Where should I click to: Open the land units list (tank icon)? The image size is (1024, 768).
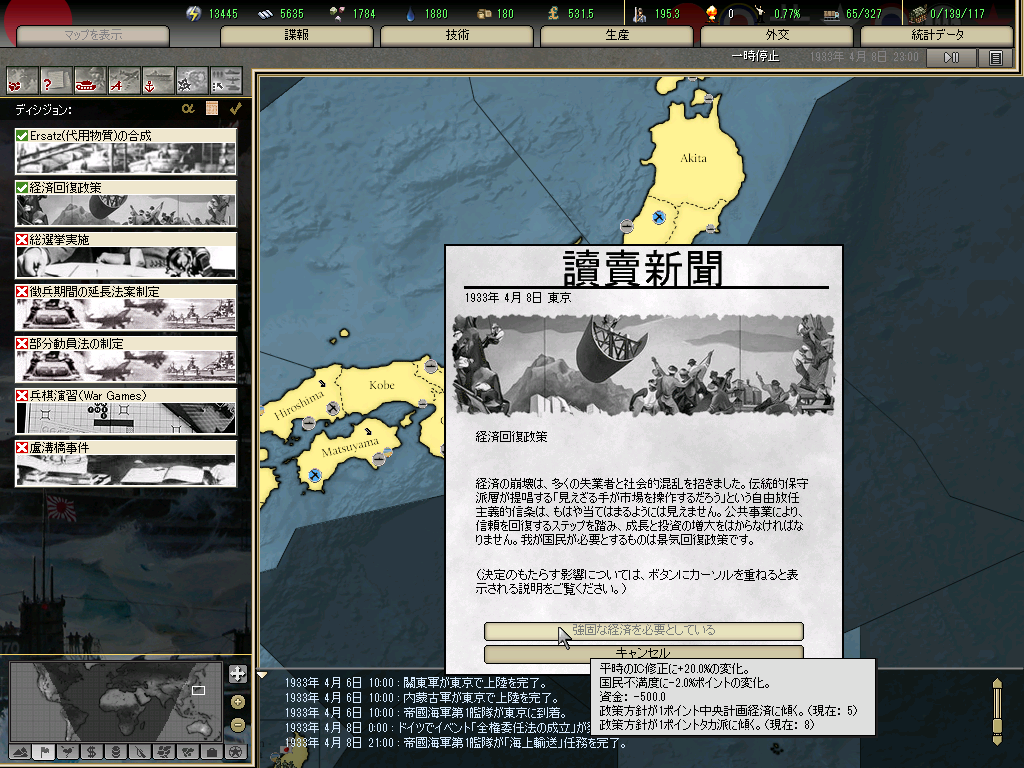(90, 81)
